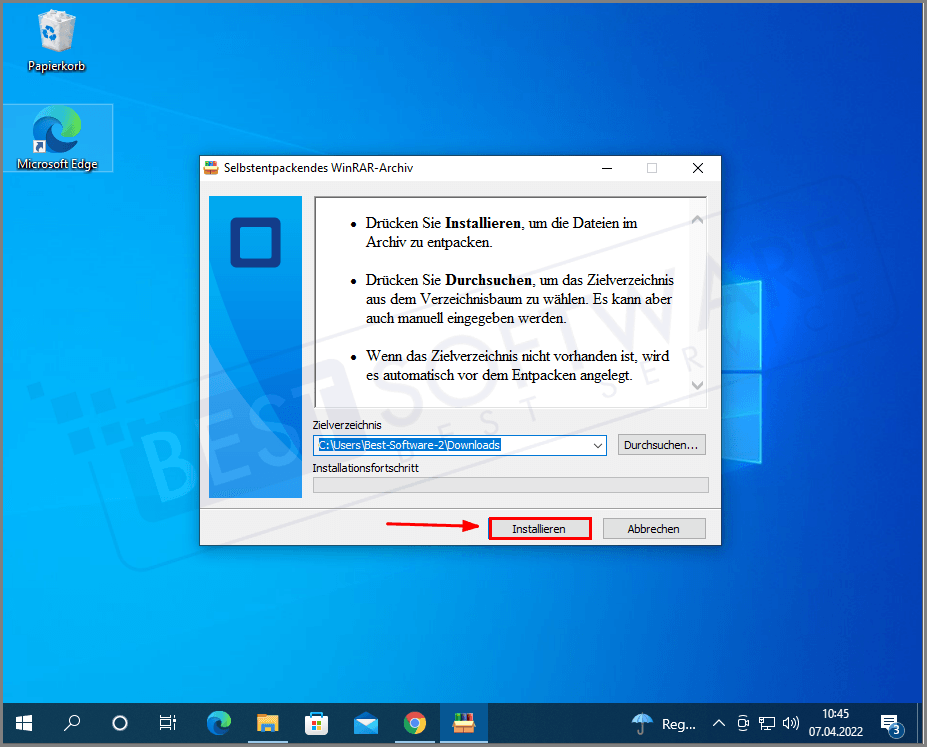Open Task View from the taskbar
This screenshot has height=747, width=927.
(x=167, y=723)
